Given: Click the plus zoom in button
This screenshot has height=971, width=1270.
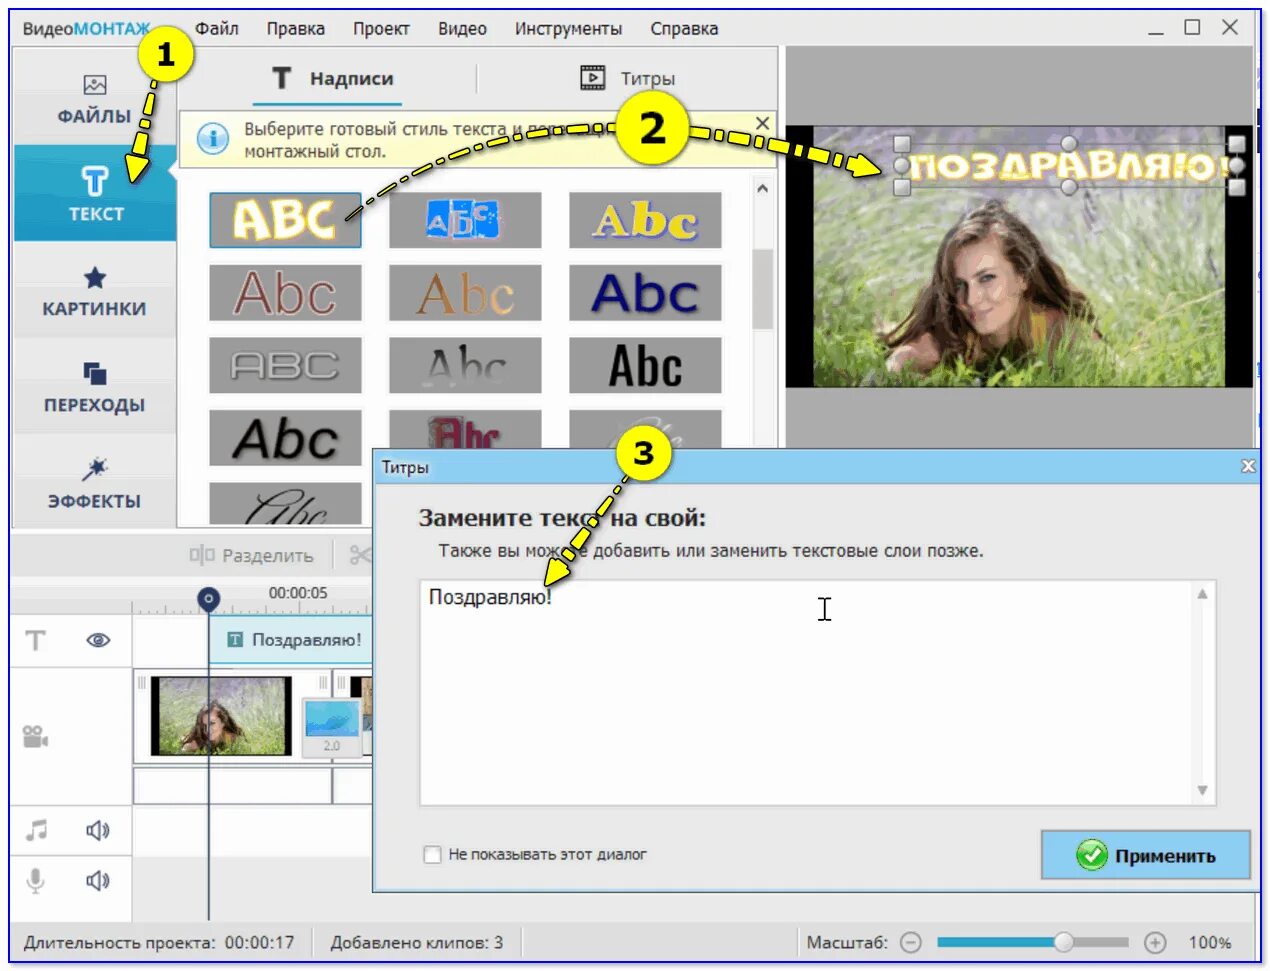Looking at the screenshot, I should [x=1155, y=942].
